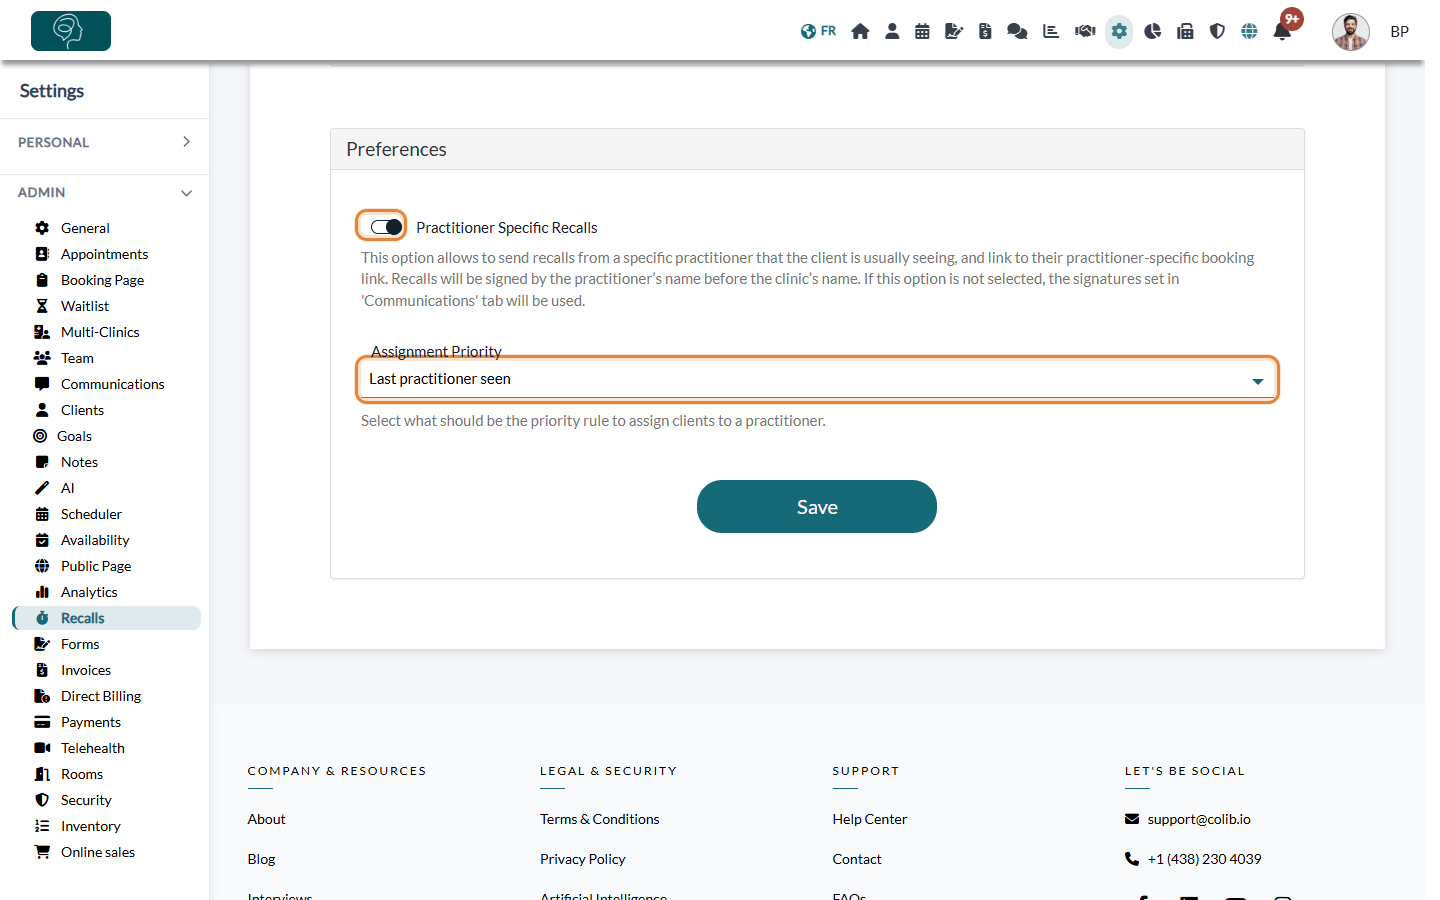
Task: Click the support@colib.io email link
Action: point(1199,819)
